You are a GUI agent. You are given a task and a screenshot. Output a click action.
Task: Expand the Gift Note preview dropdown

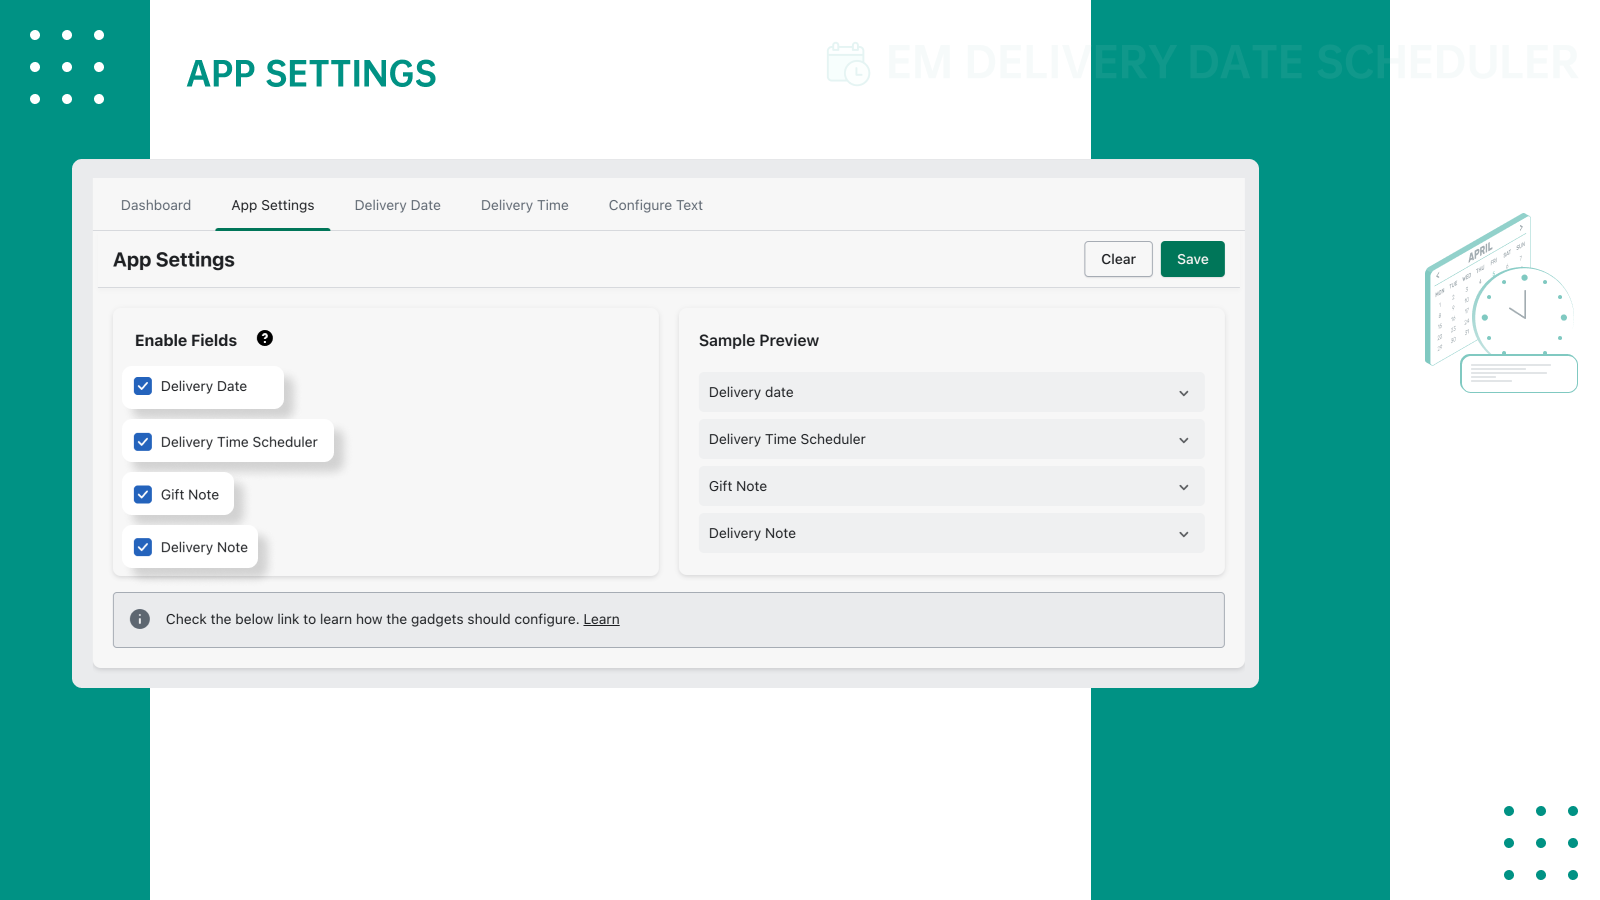point(1184,486)
